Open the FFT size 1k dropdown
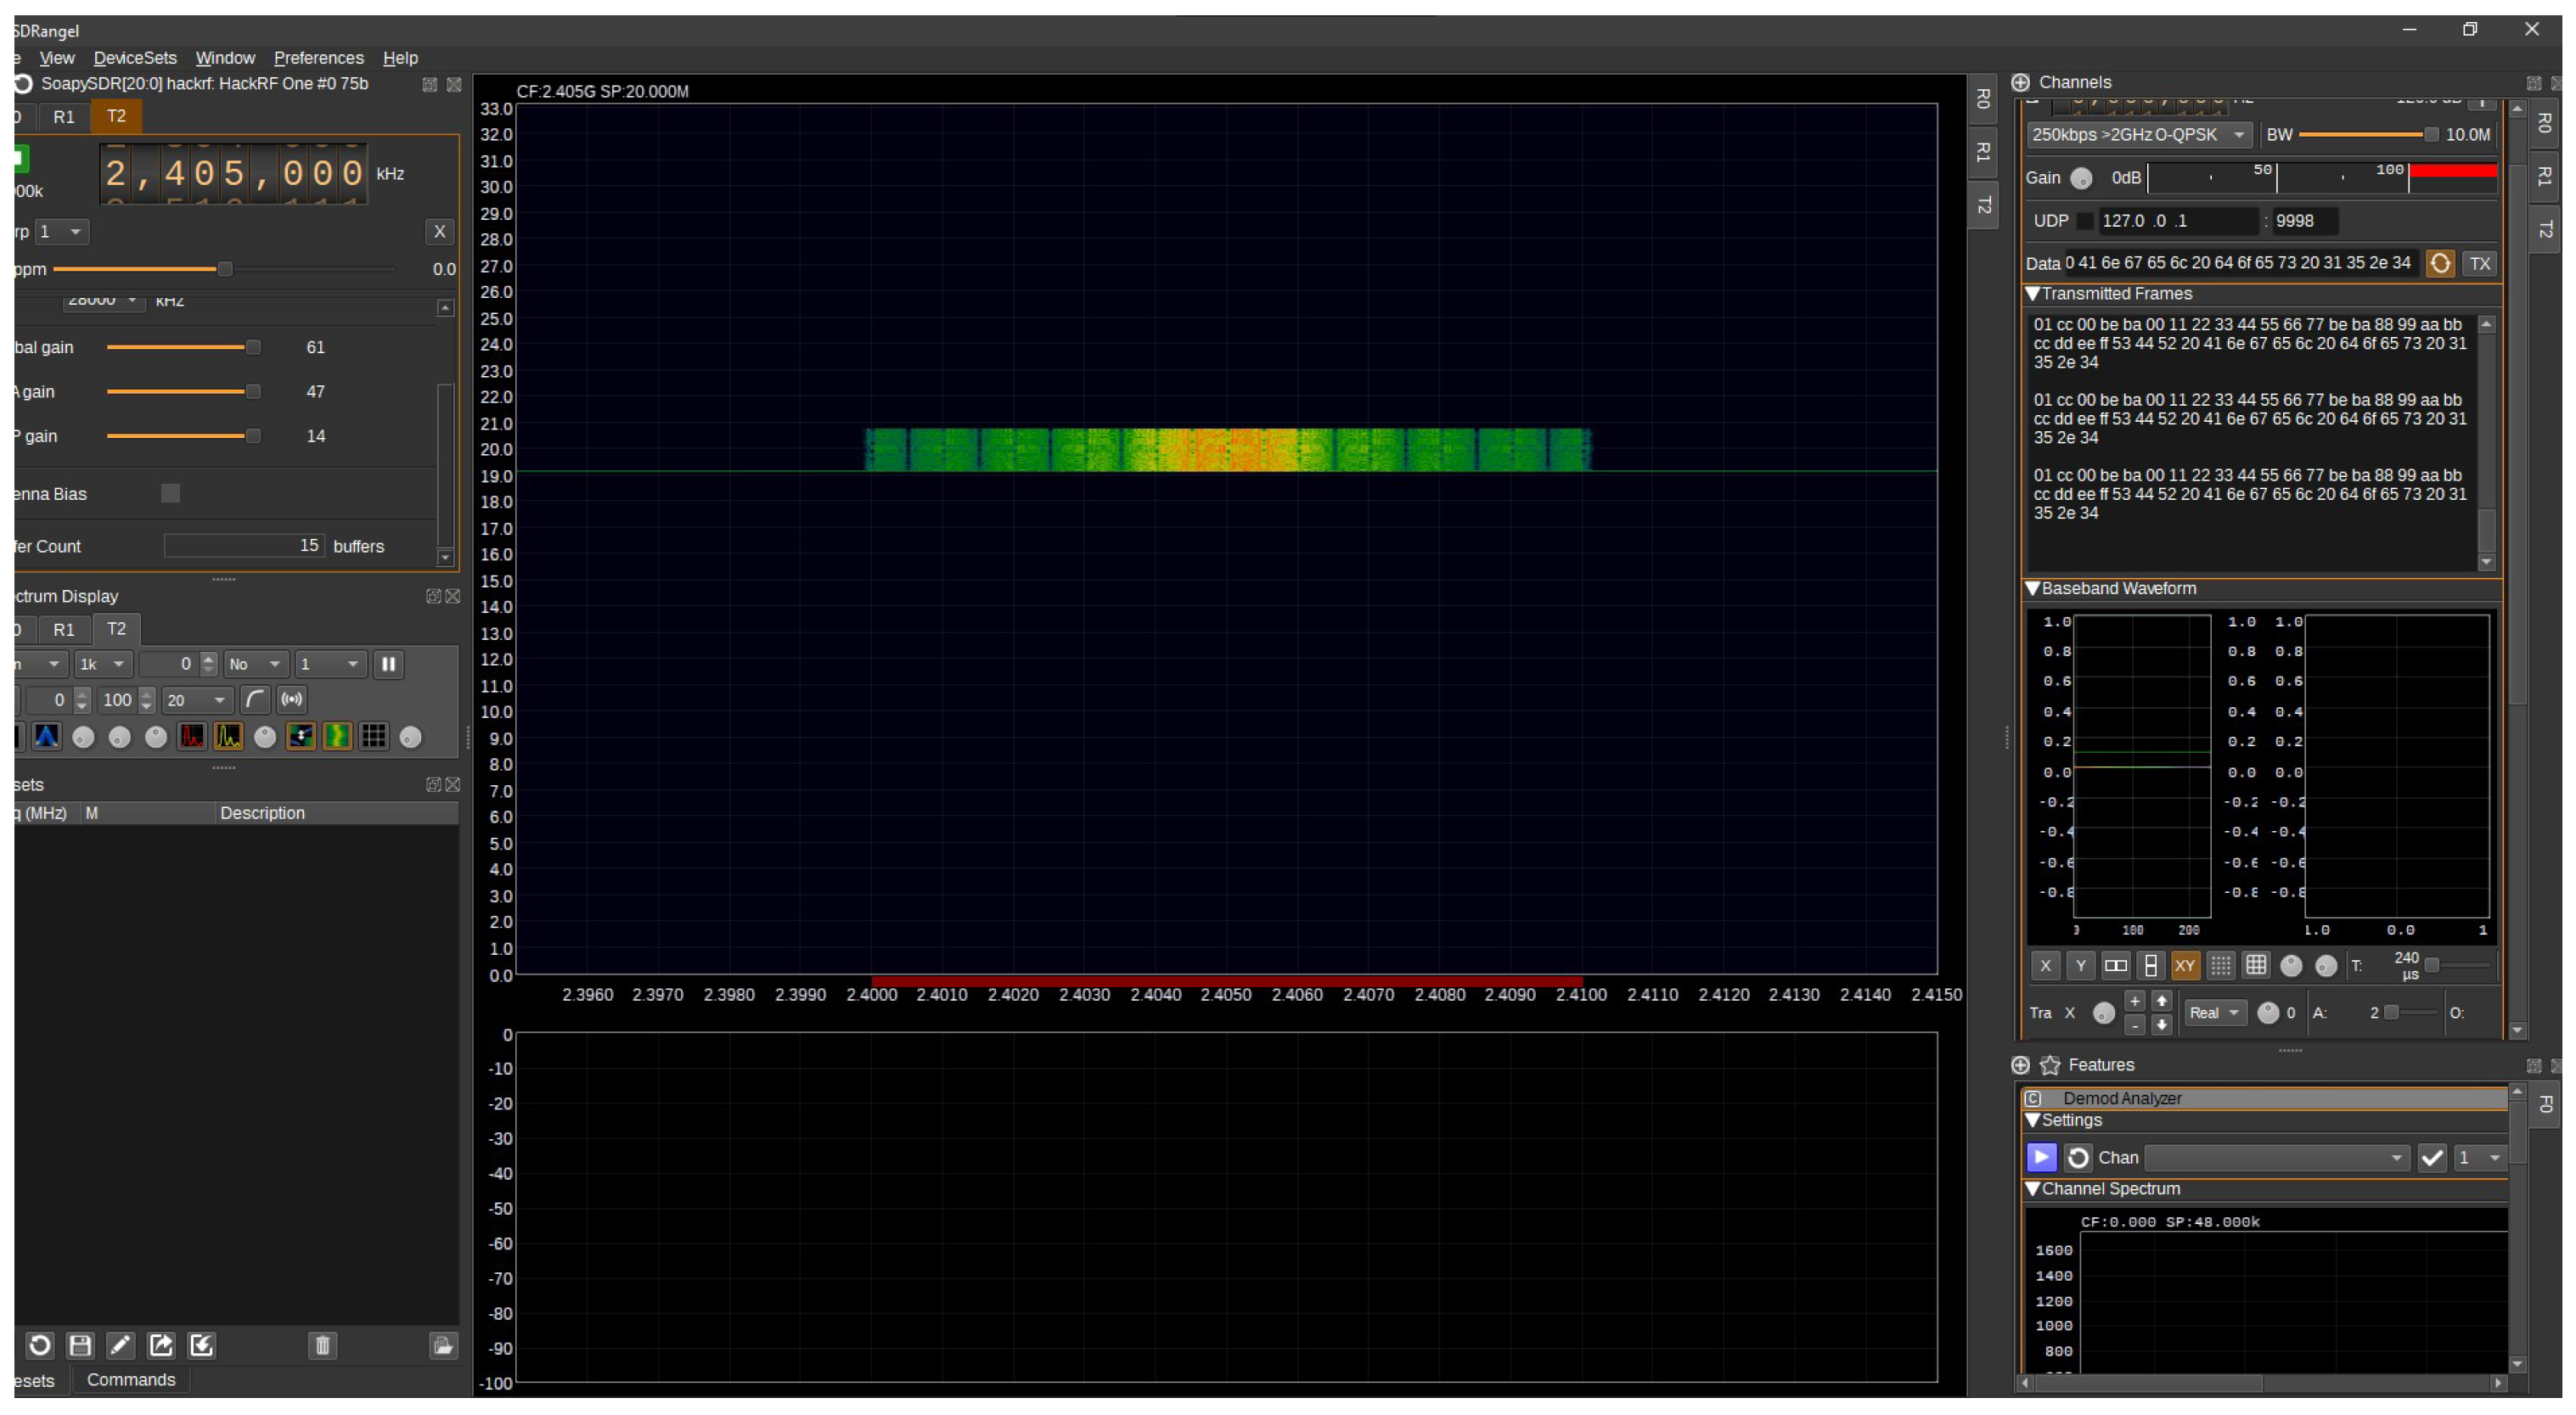This screenshot has width=2576, height=1415. [x=103, y=664]
